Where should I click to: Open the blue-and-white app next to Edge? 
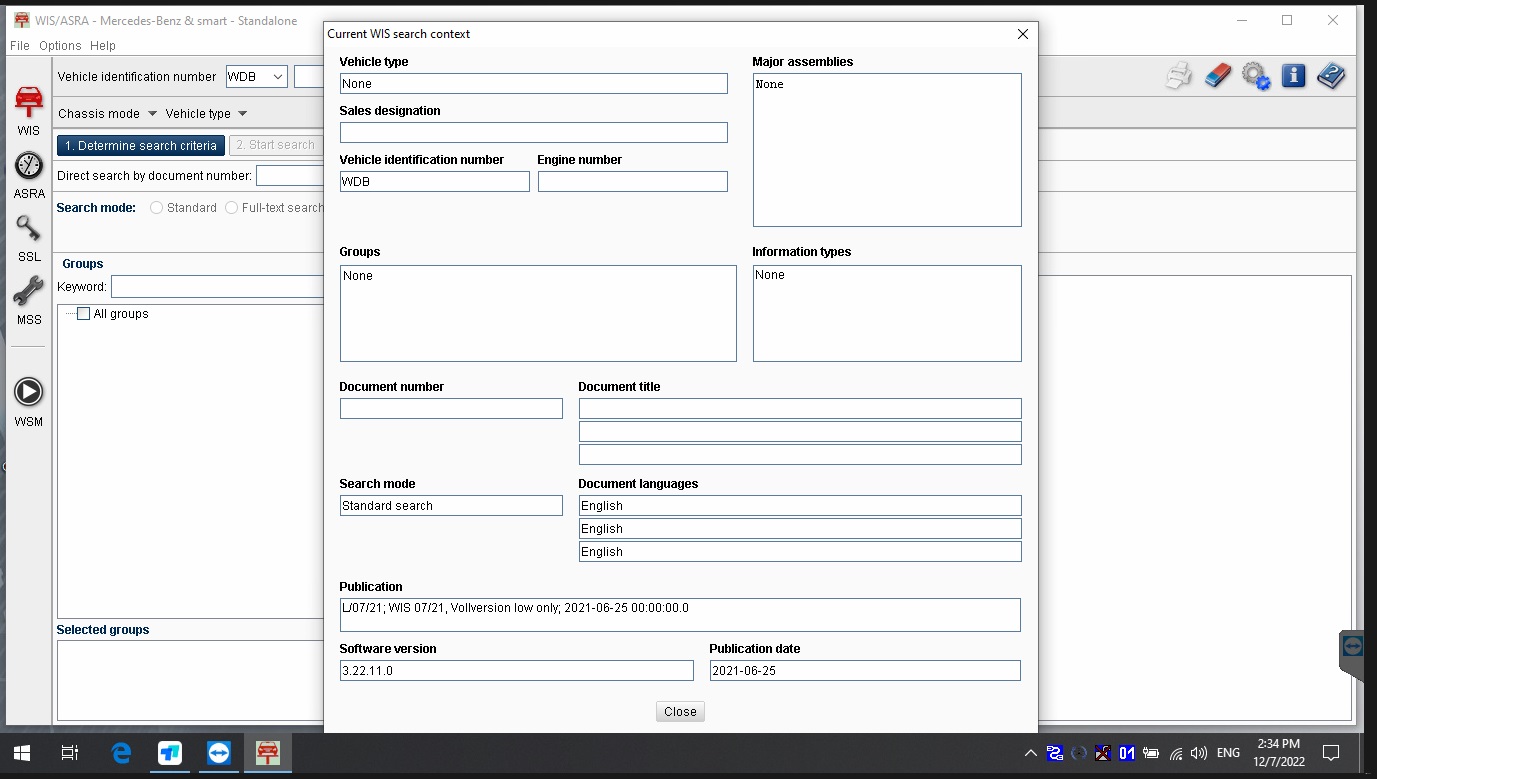(x=170, y=753)
